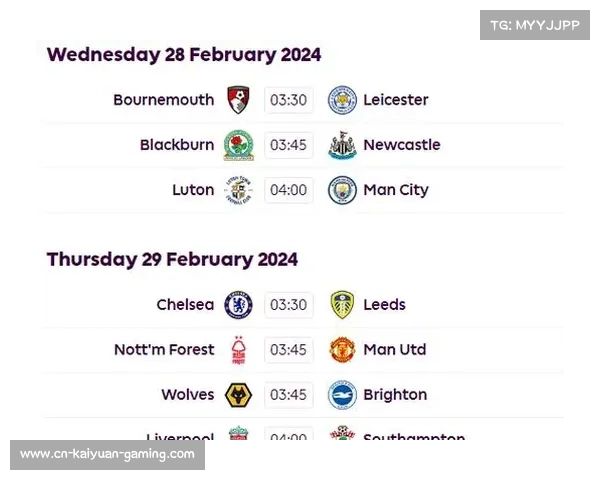Select the Wolves badge
Viewport: 600px width, 480px height.
point(238,395)
